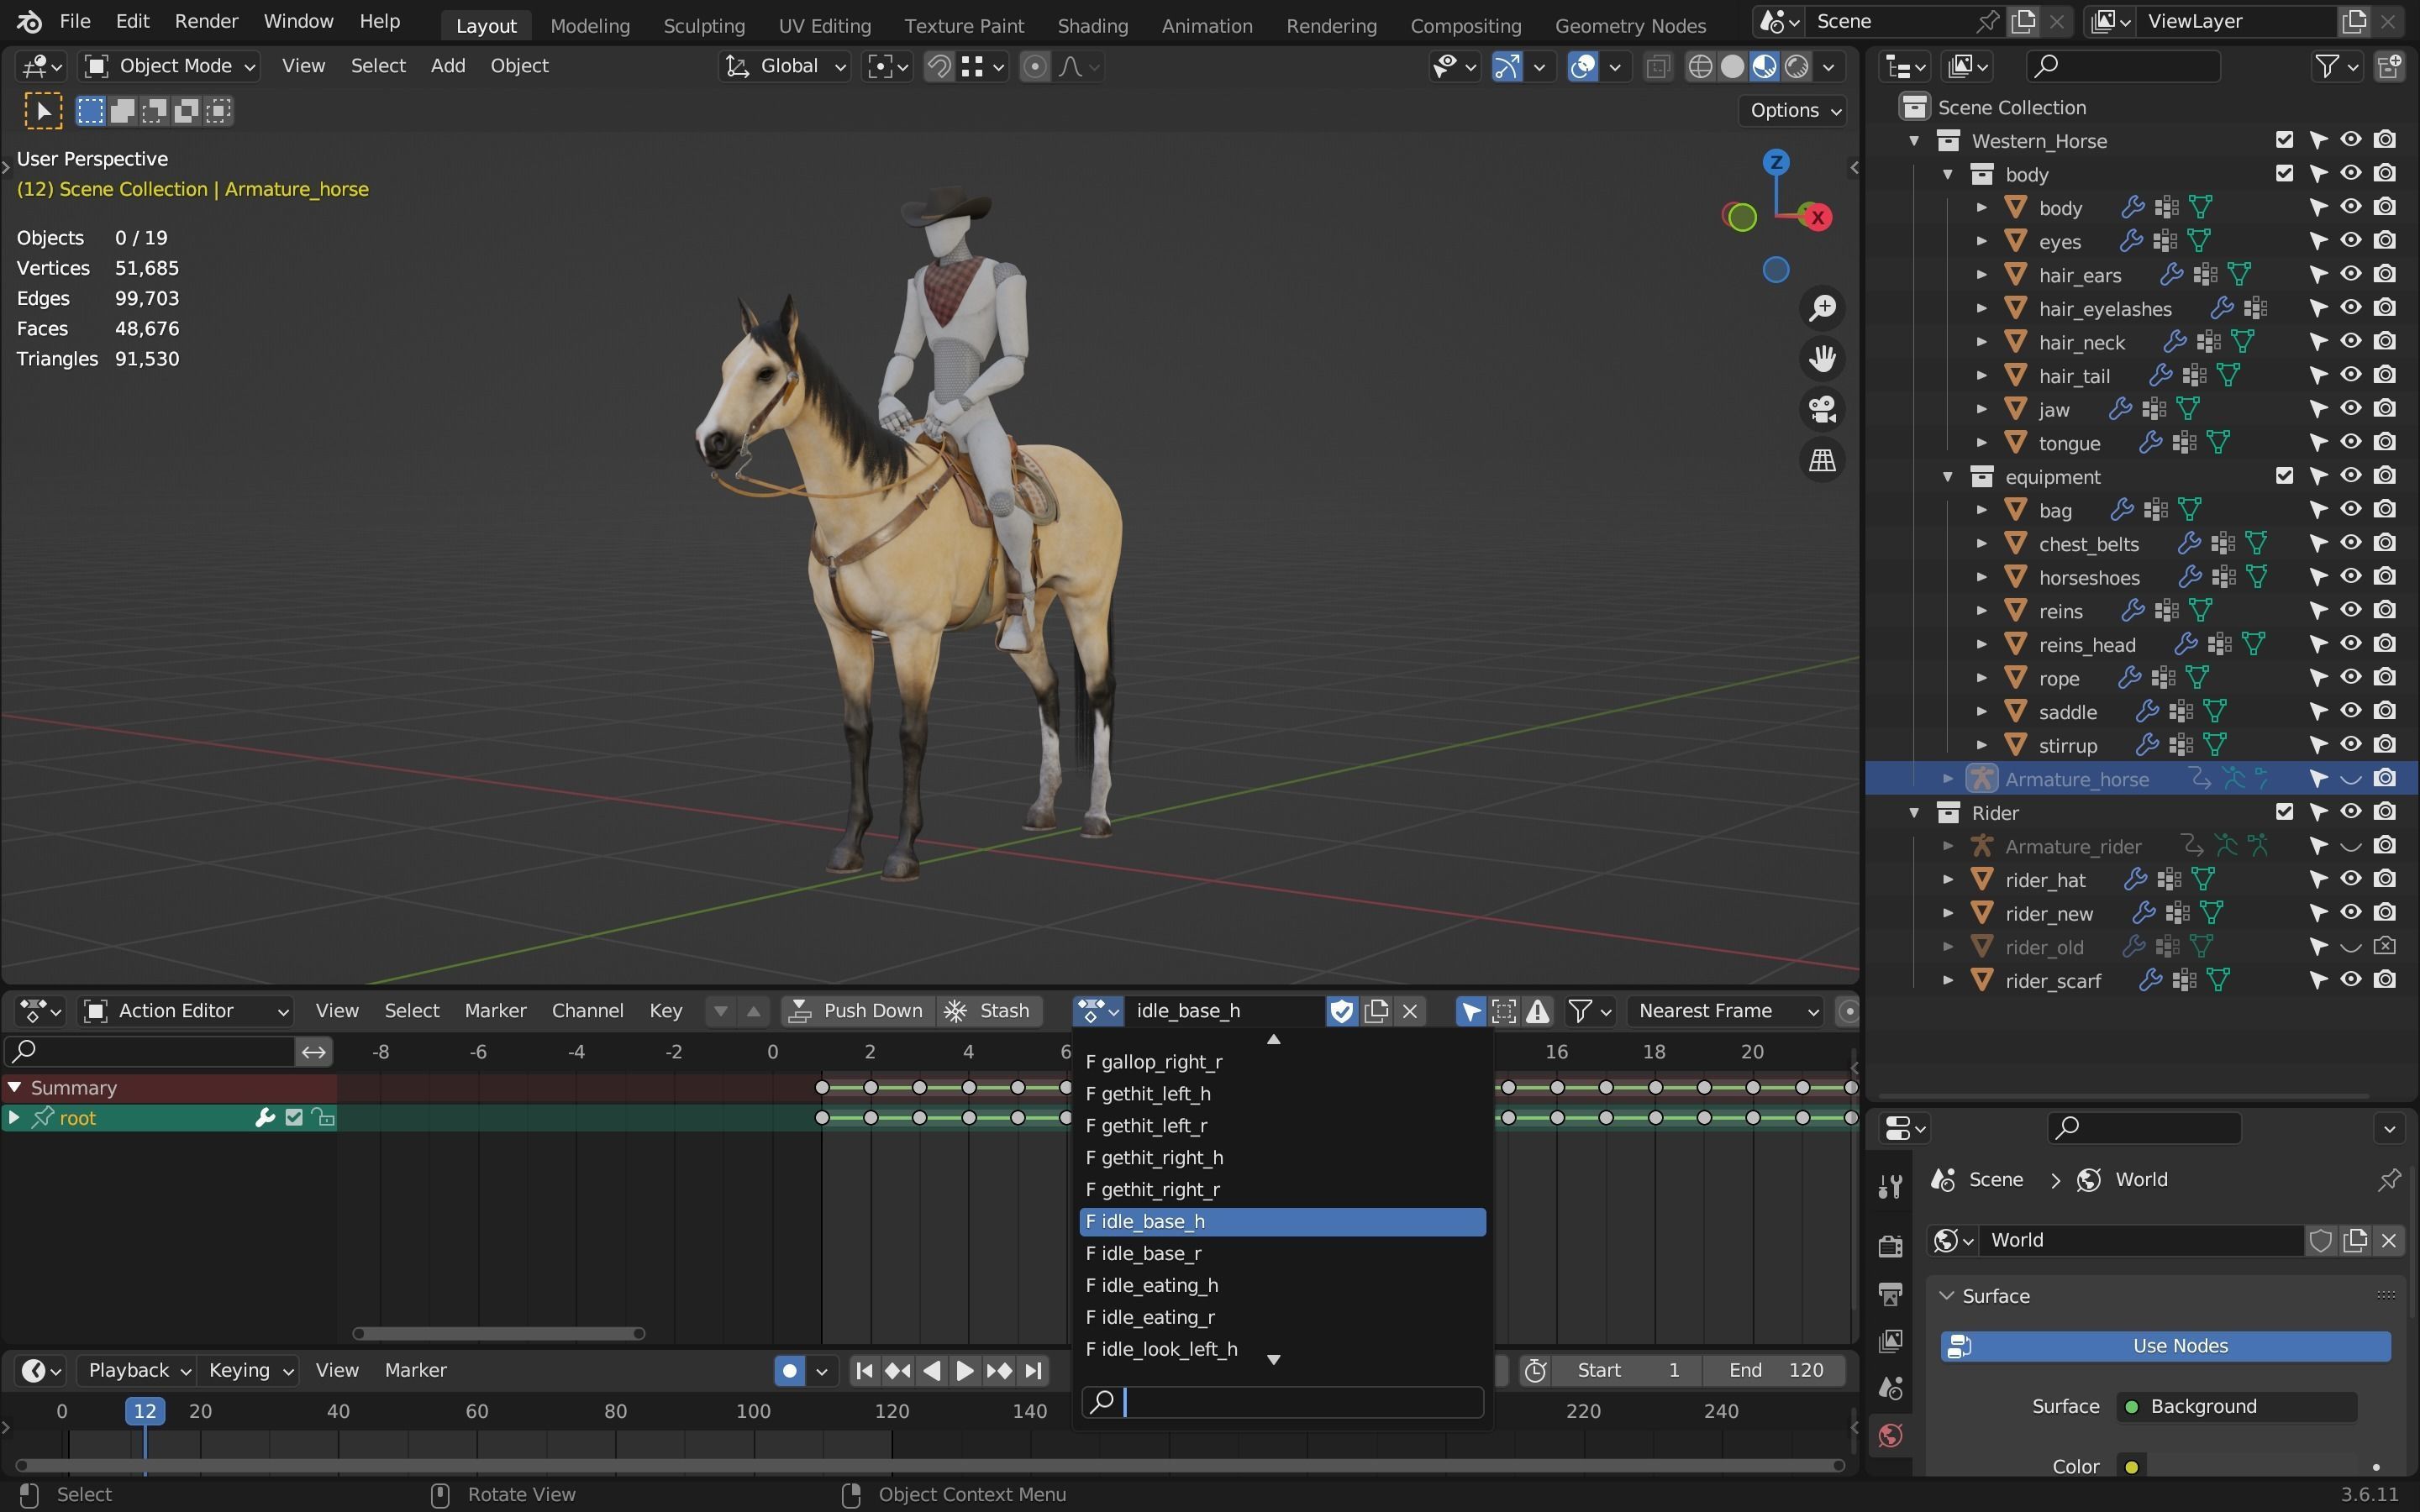Viewport: 2420px width, 1512px height.
Task: Open the Nearest Frame snapping dropdown
Action: (1727, 1011)
